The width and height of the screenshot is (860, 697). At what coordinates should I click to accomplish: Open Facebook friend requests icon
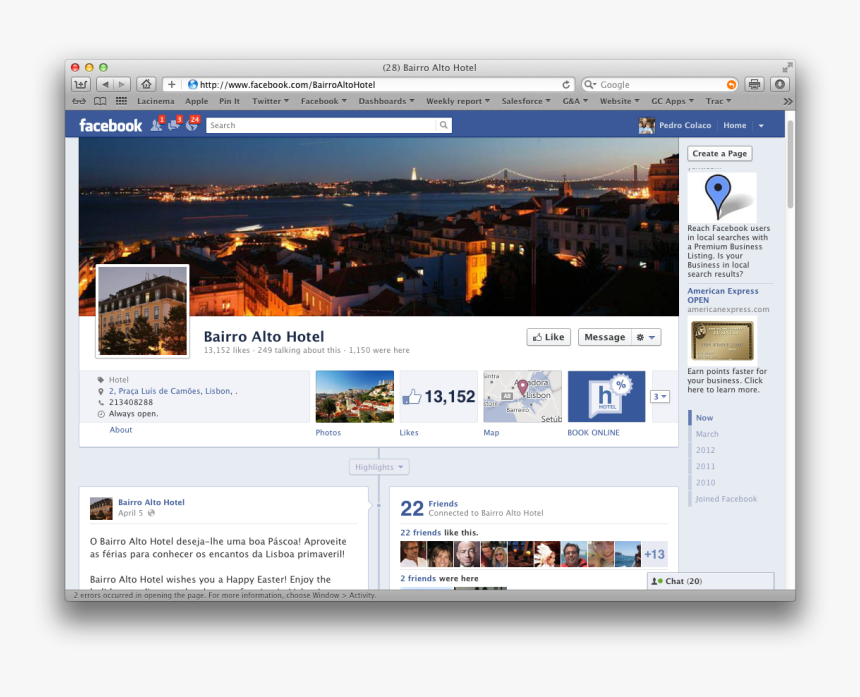(157, 125)
